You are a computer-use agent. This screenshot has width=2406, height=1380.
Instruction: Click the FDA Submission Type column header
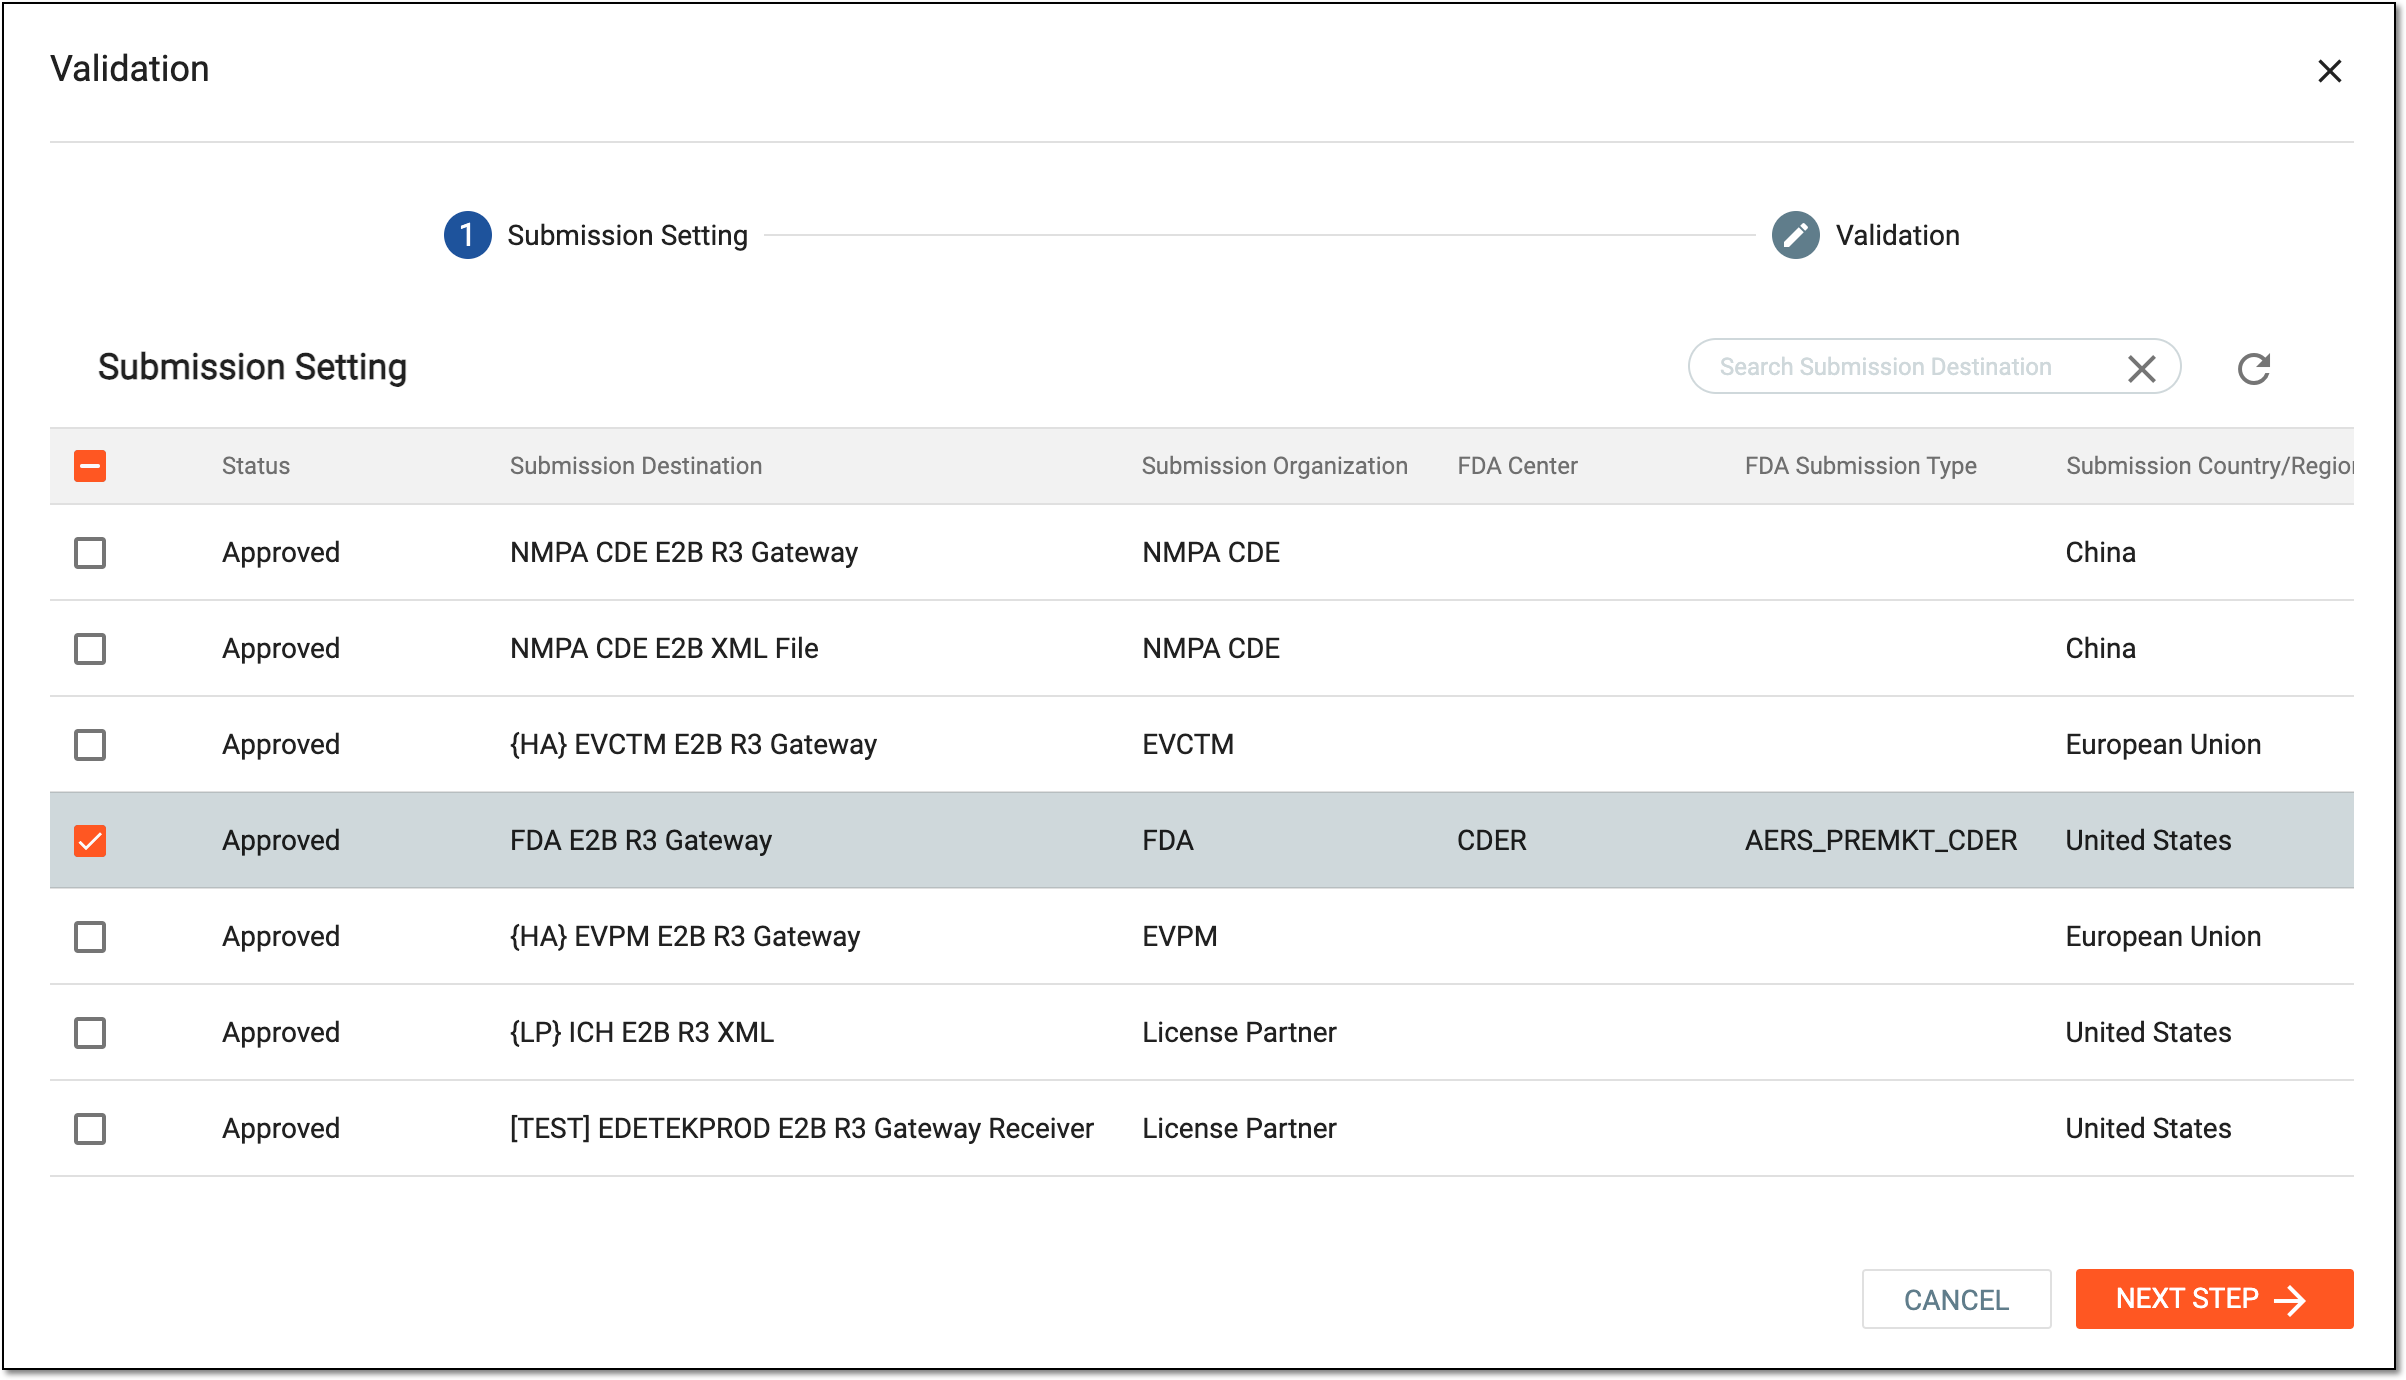[1860, 466]
